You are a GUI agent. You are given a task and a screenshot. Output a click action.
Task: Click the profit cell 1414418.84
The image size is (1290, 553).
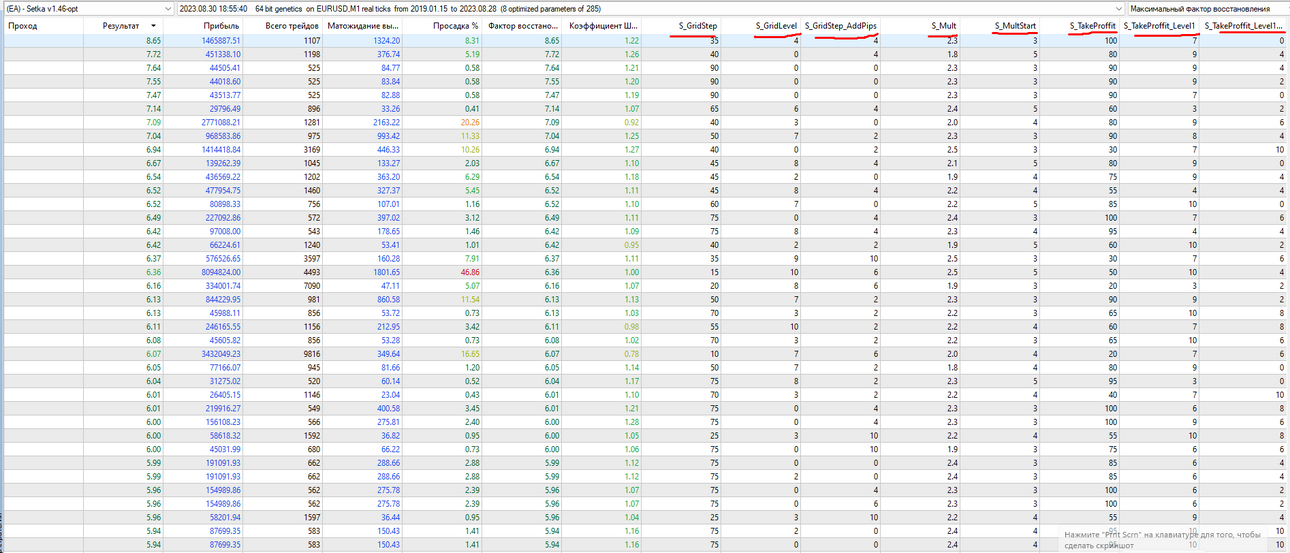click(217, 148)
